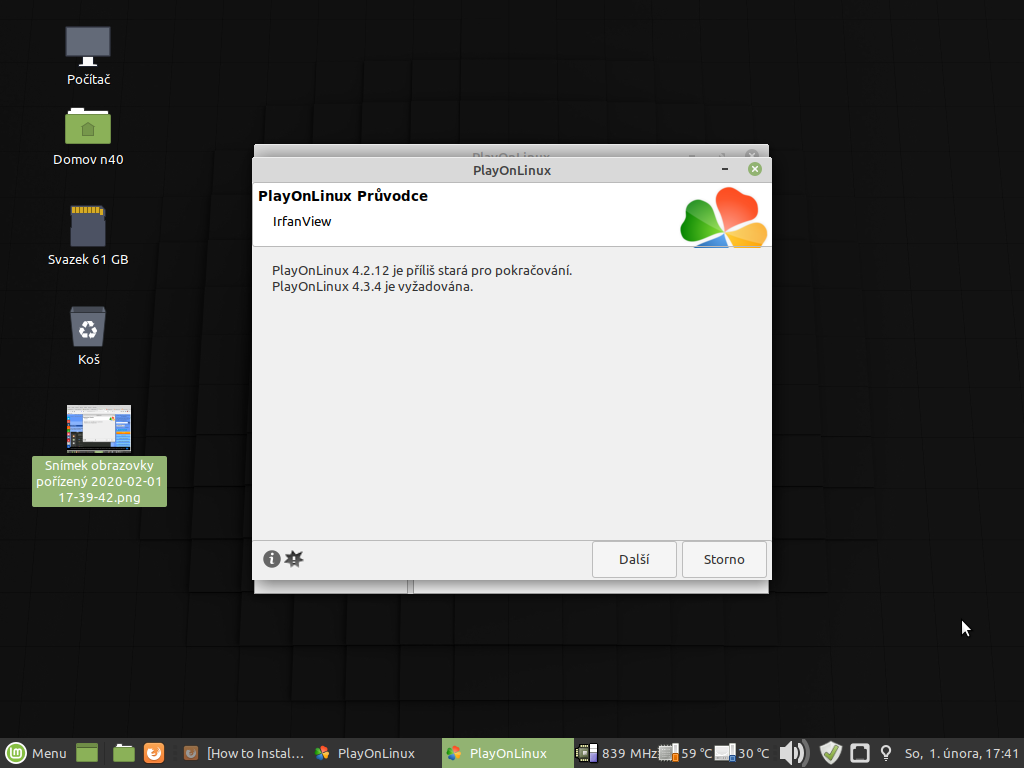Open the Linux Mint Menu
The image size is (1024, 768).
pyautogui.click(x=36, y=753)
